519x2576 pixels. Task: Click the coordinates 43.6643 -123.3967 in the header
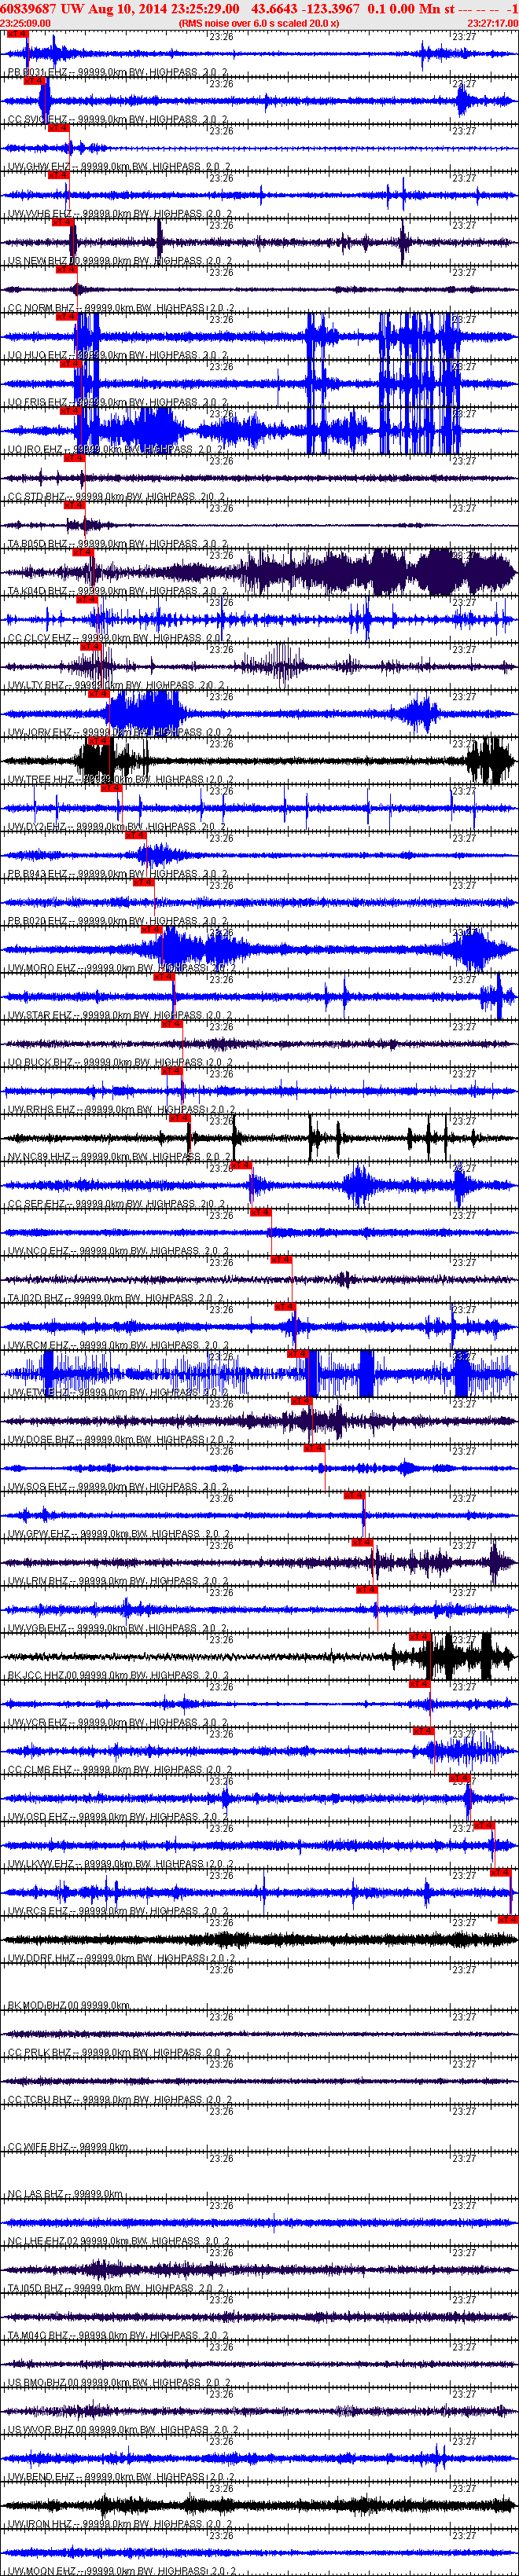(305, 8)
